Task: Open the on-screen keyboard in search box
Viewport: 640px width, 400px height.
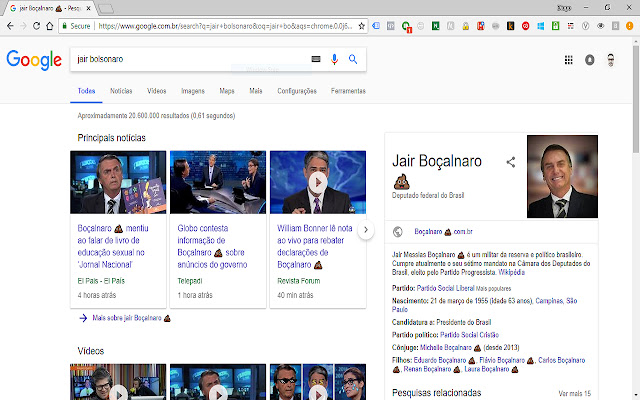Action: (316, 59)
